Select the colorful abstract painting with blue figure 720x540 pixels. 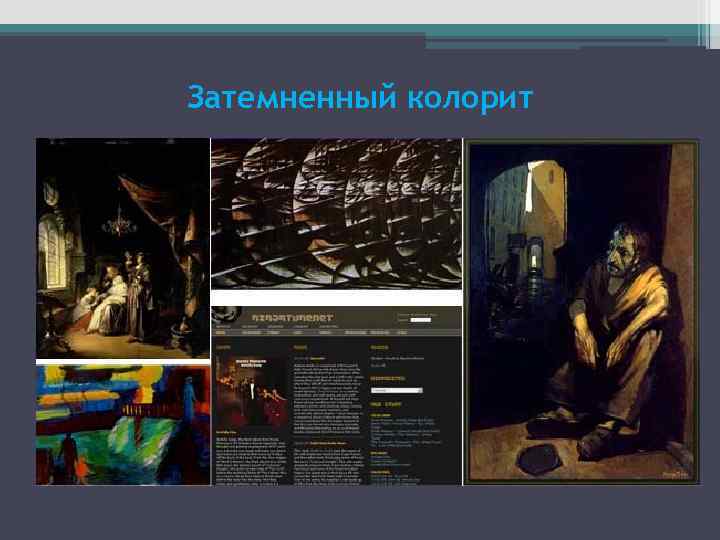(x=123, y=425)
